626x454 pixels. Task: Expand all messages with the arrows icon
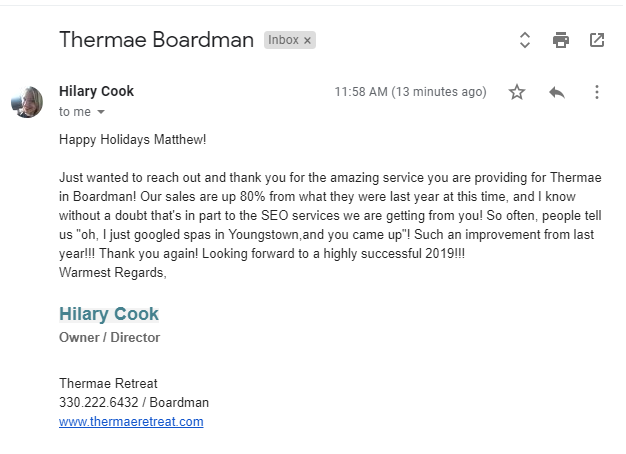click(525, 40)
